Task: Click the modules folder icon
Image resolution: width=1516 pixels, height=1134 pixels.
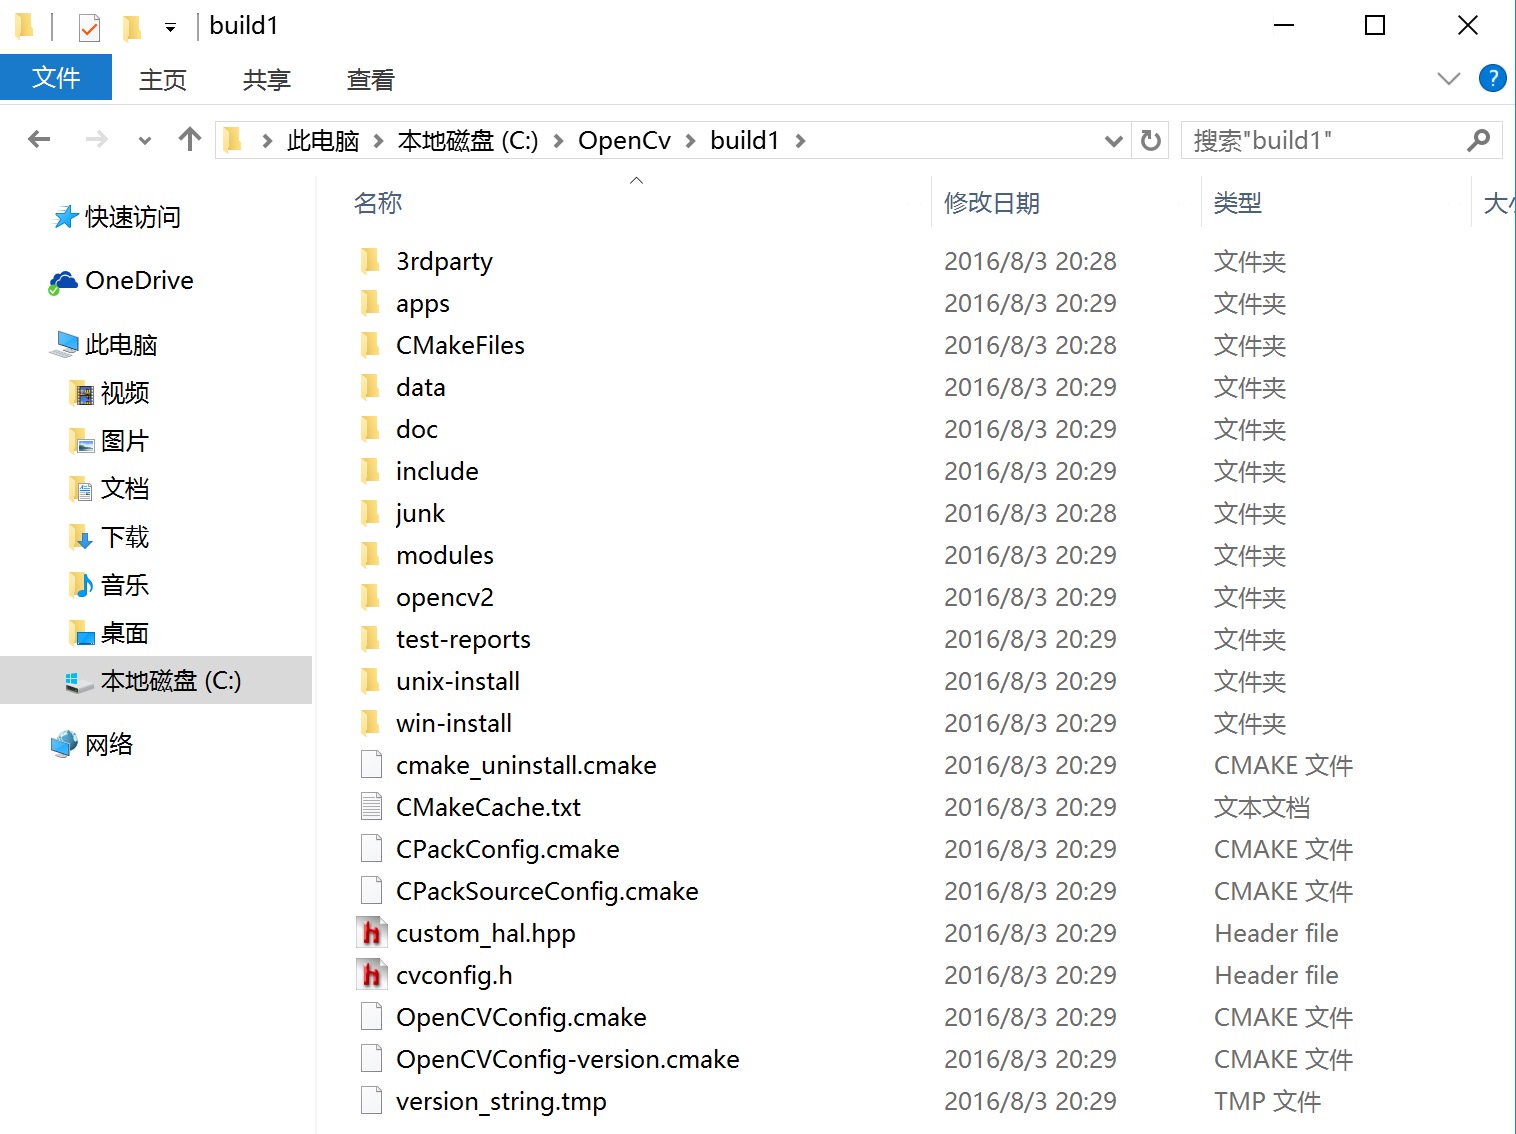Action: [x=371, y=555]
